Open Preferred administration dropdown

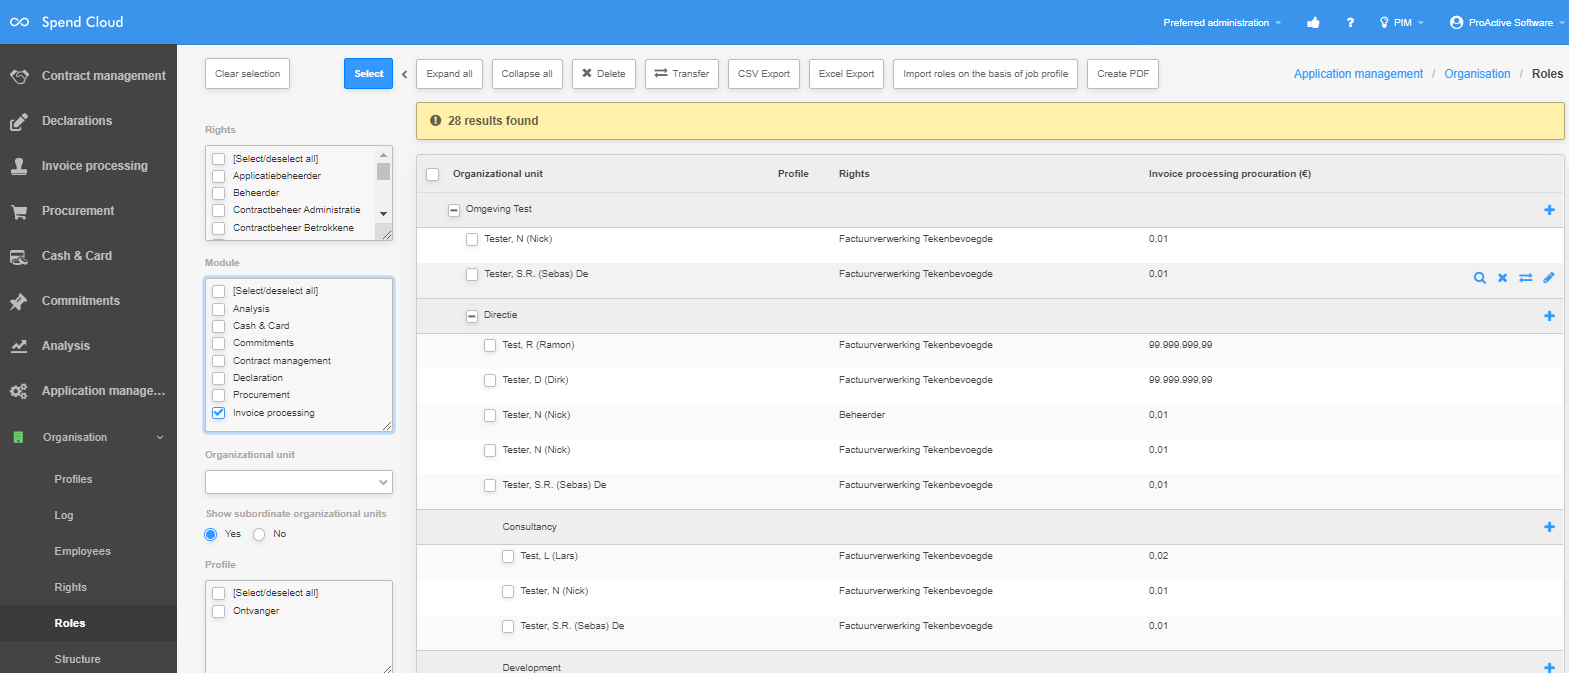point(1222,22)
